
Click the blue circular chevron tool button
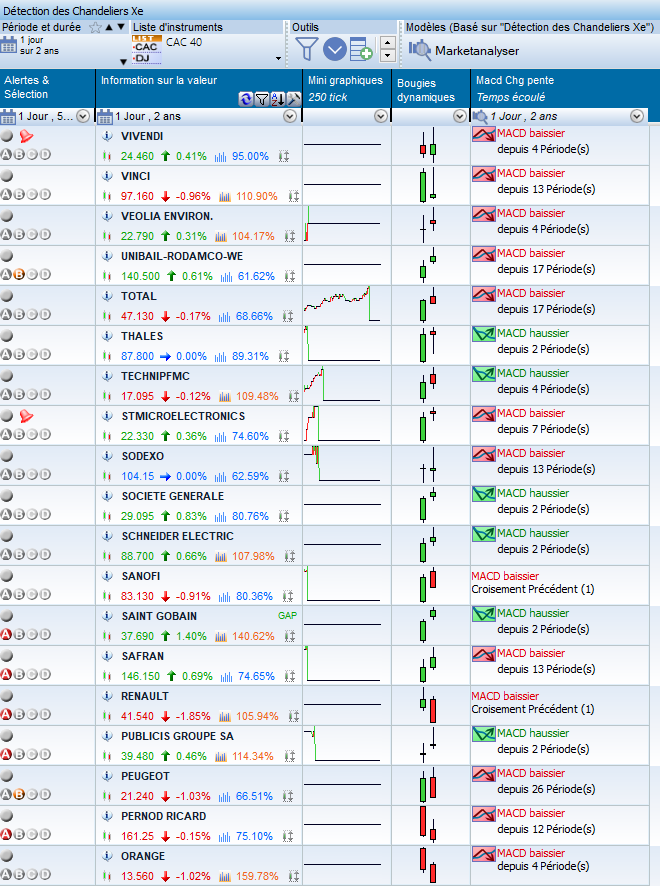point(335,49)
